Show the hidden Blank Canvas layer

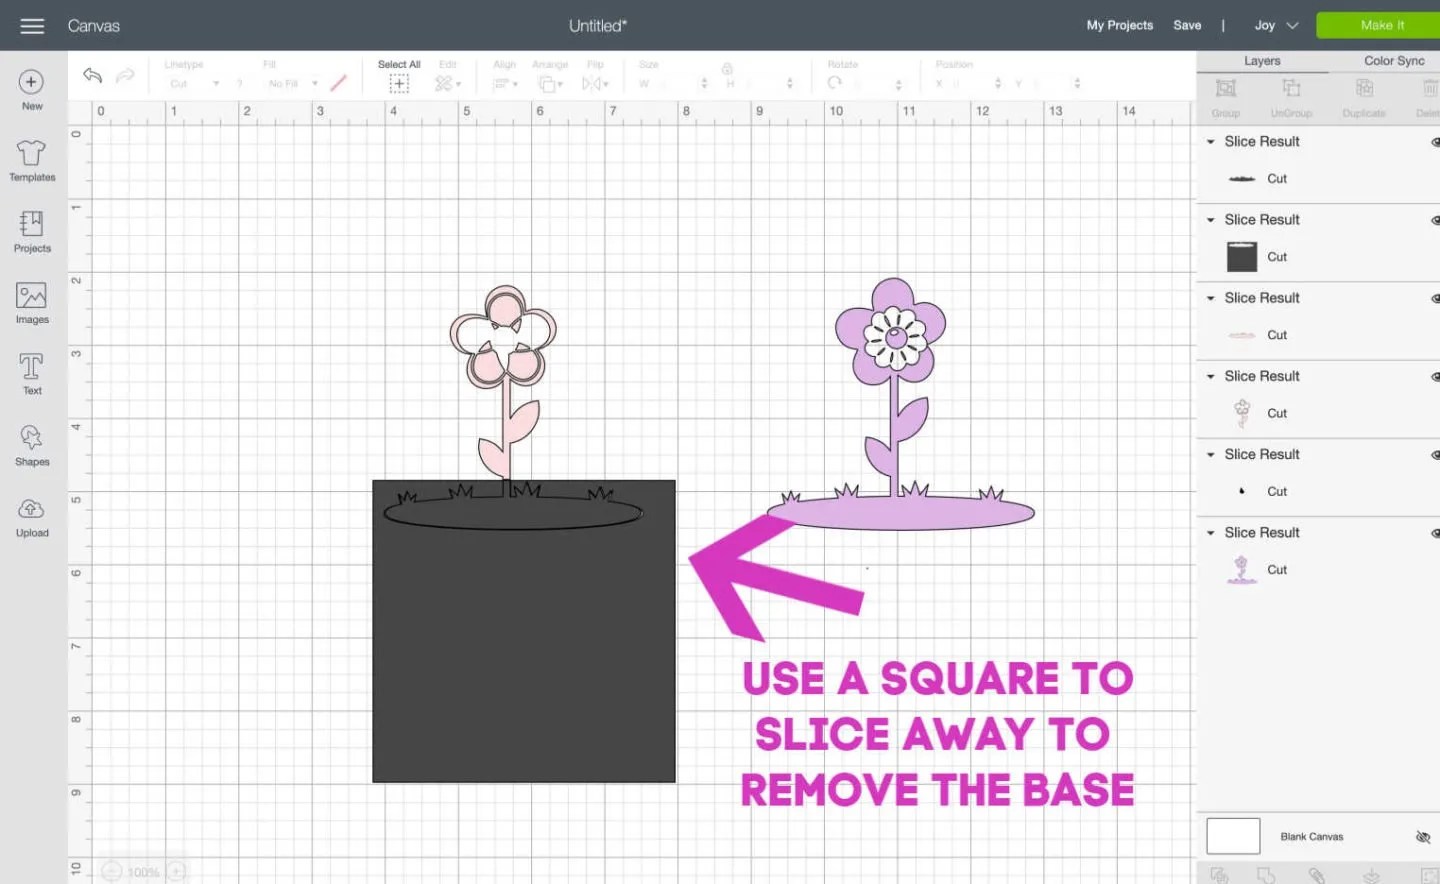(x=1423, y=837)
